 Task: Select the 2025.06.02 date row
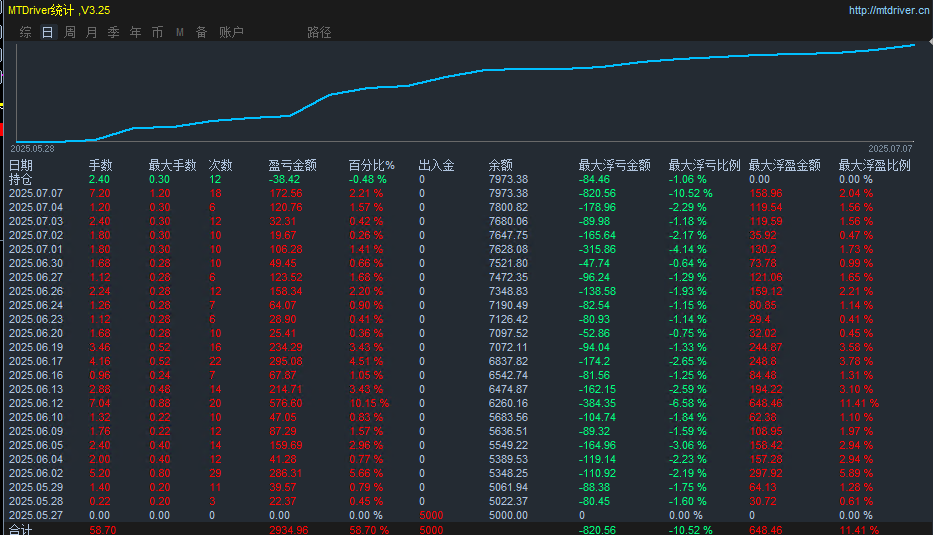(36, 473)
